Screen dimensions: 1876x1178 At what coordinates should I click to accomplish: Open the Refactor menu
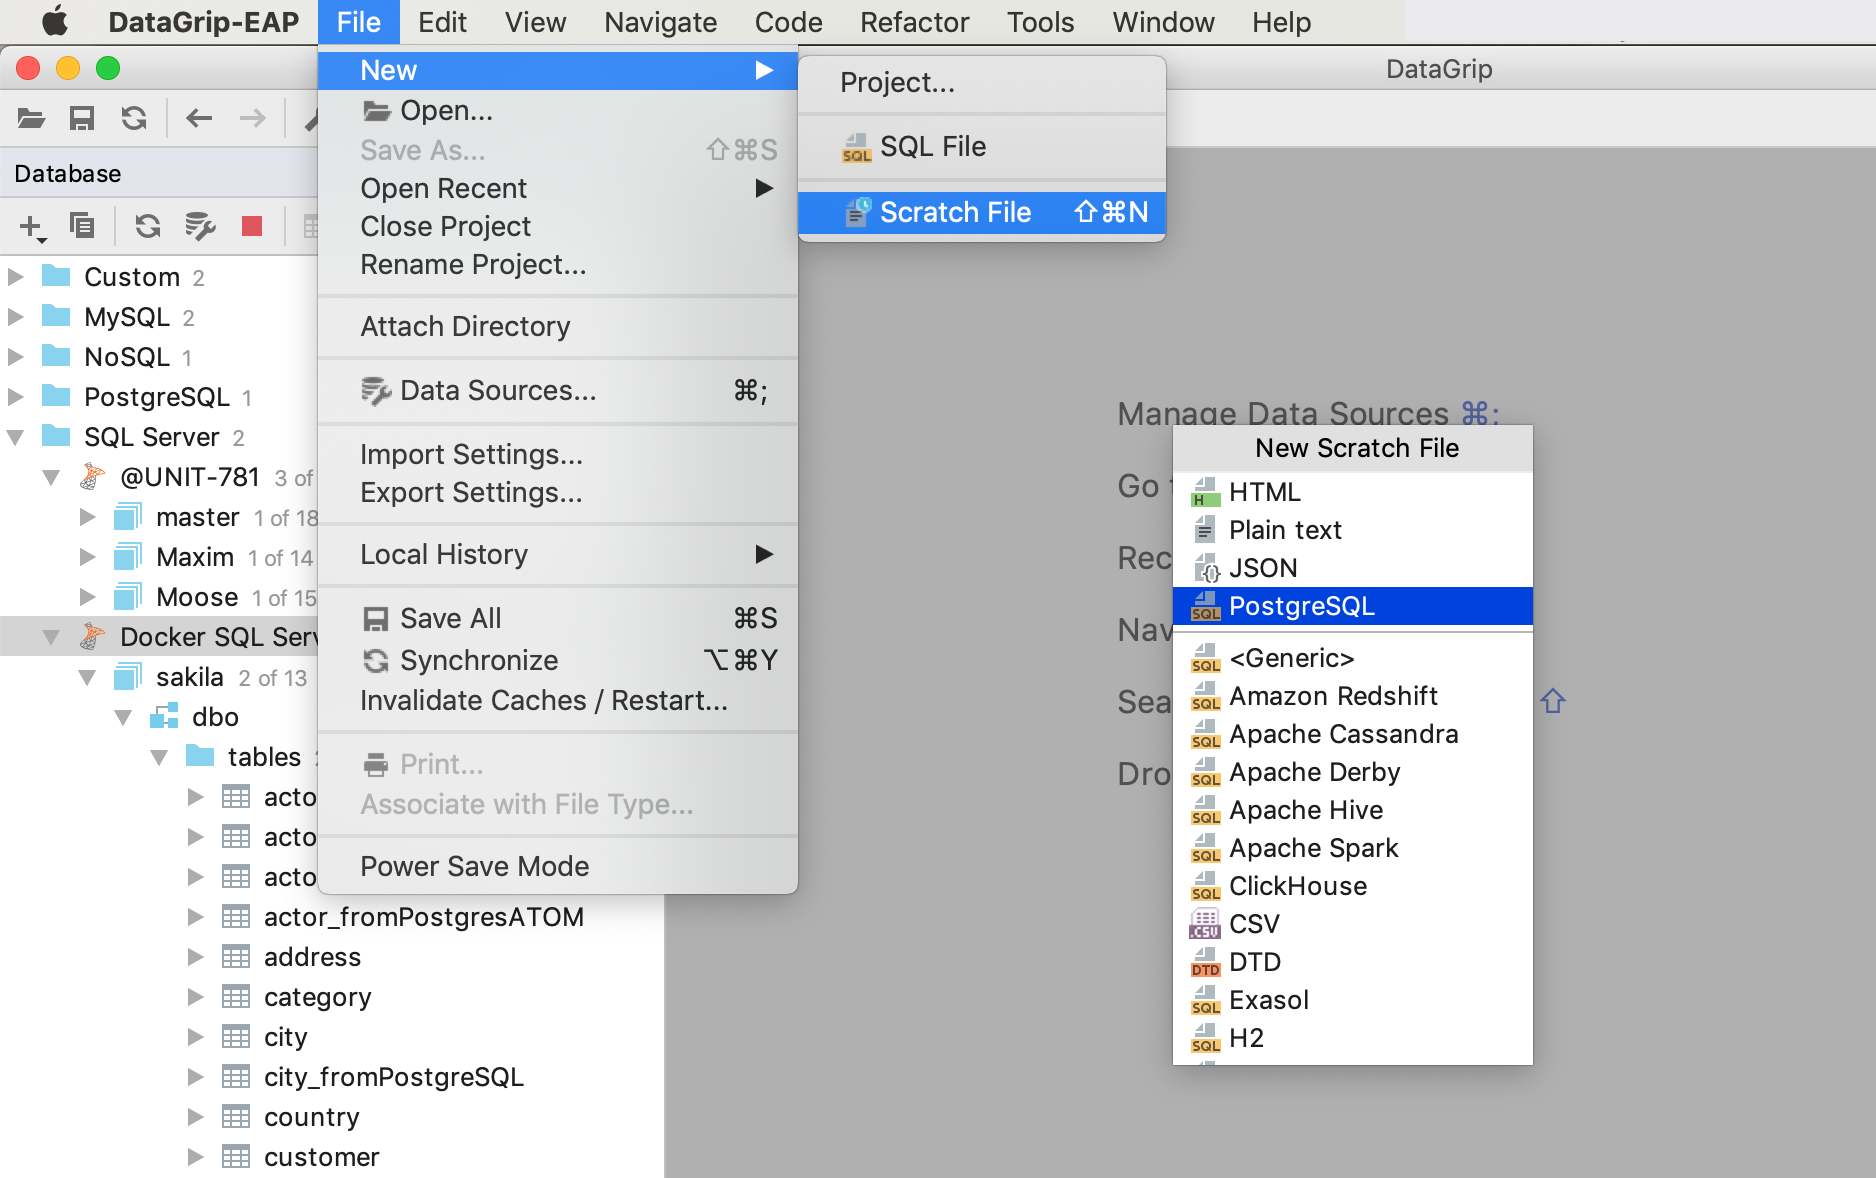(x=914, y=22)
